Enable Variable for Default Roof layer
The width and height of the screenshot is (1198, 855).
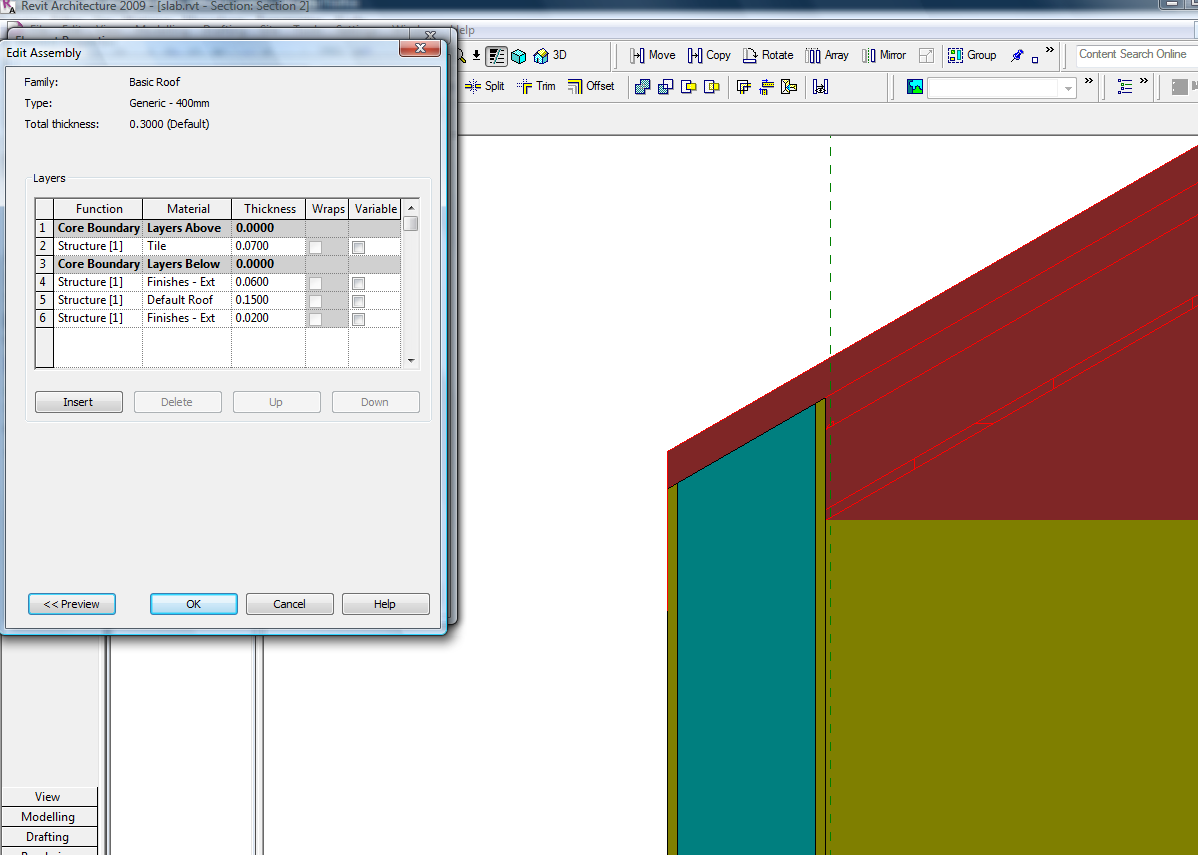point(358,301)
